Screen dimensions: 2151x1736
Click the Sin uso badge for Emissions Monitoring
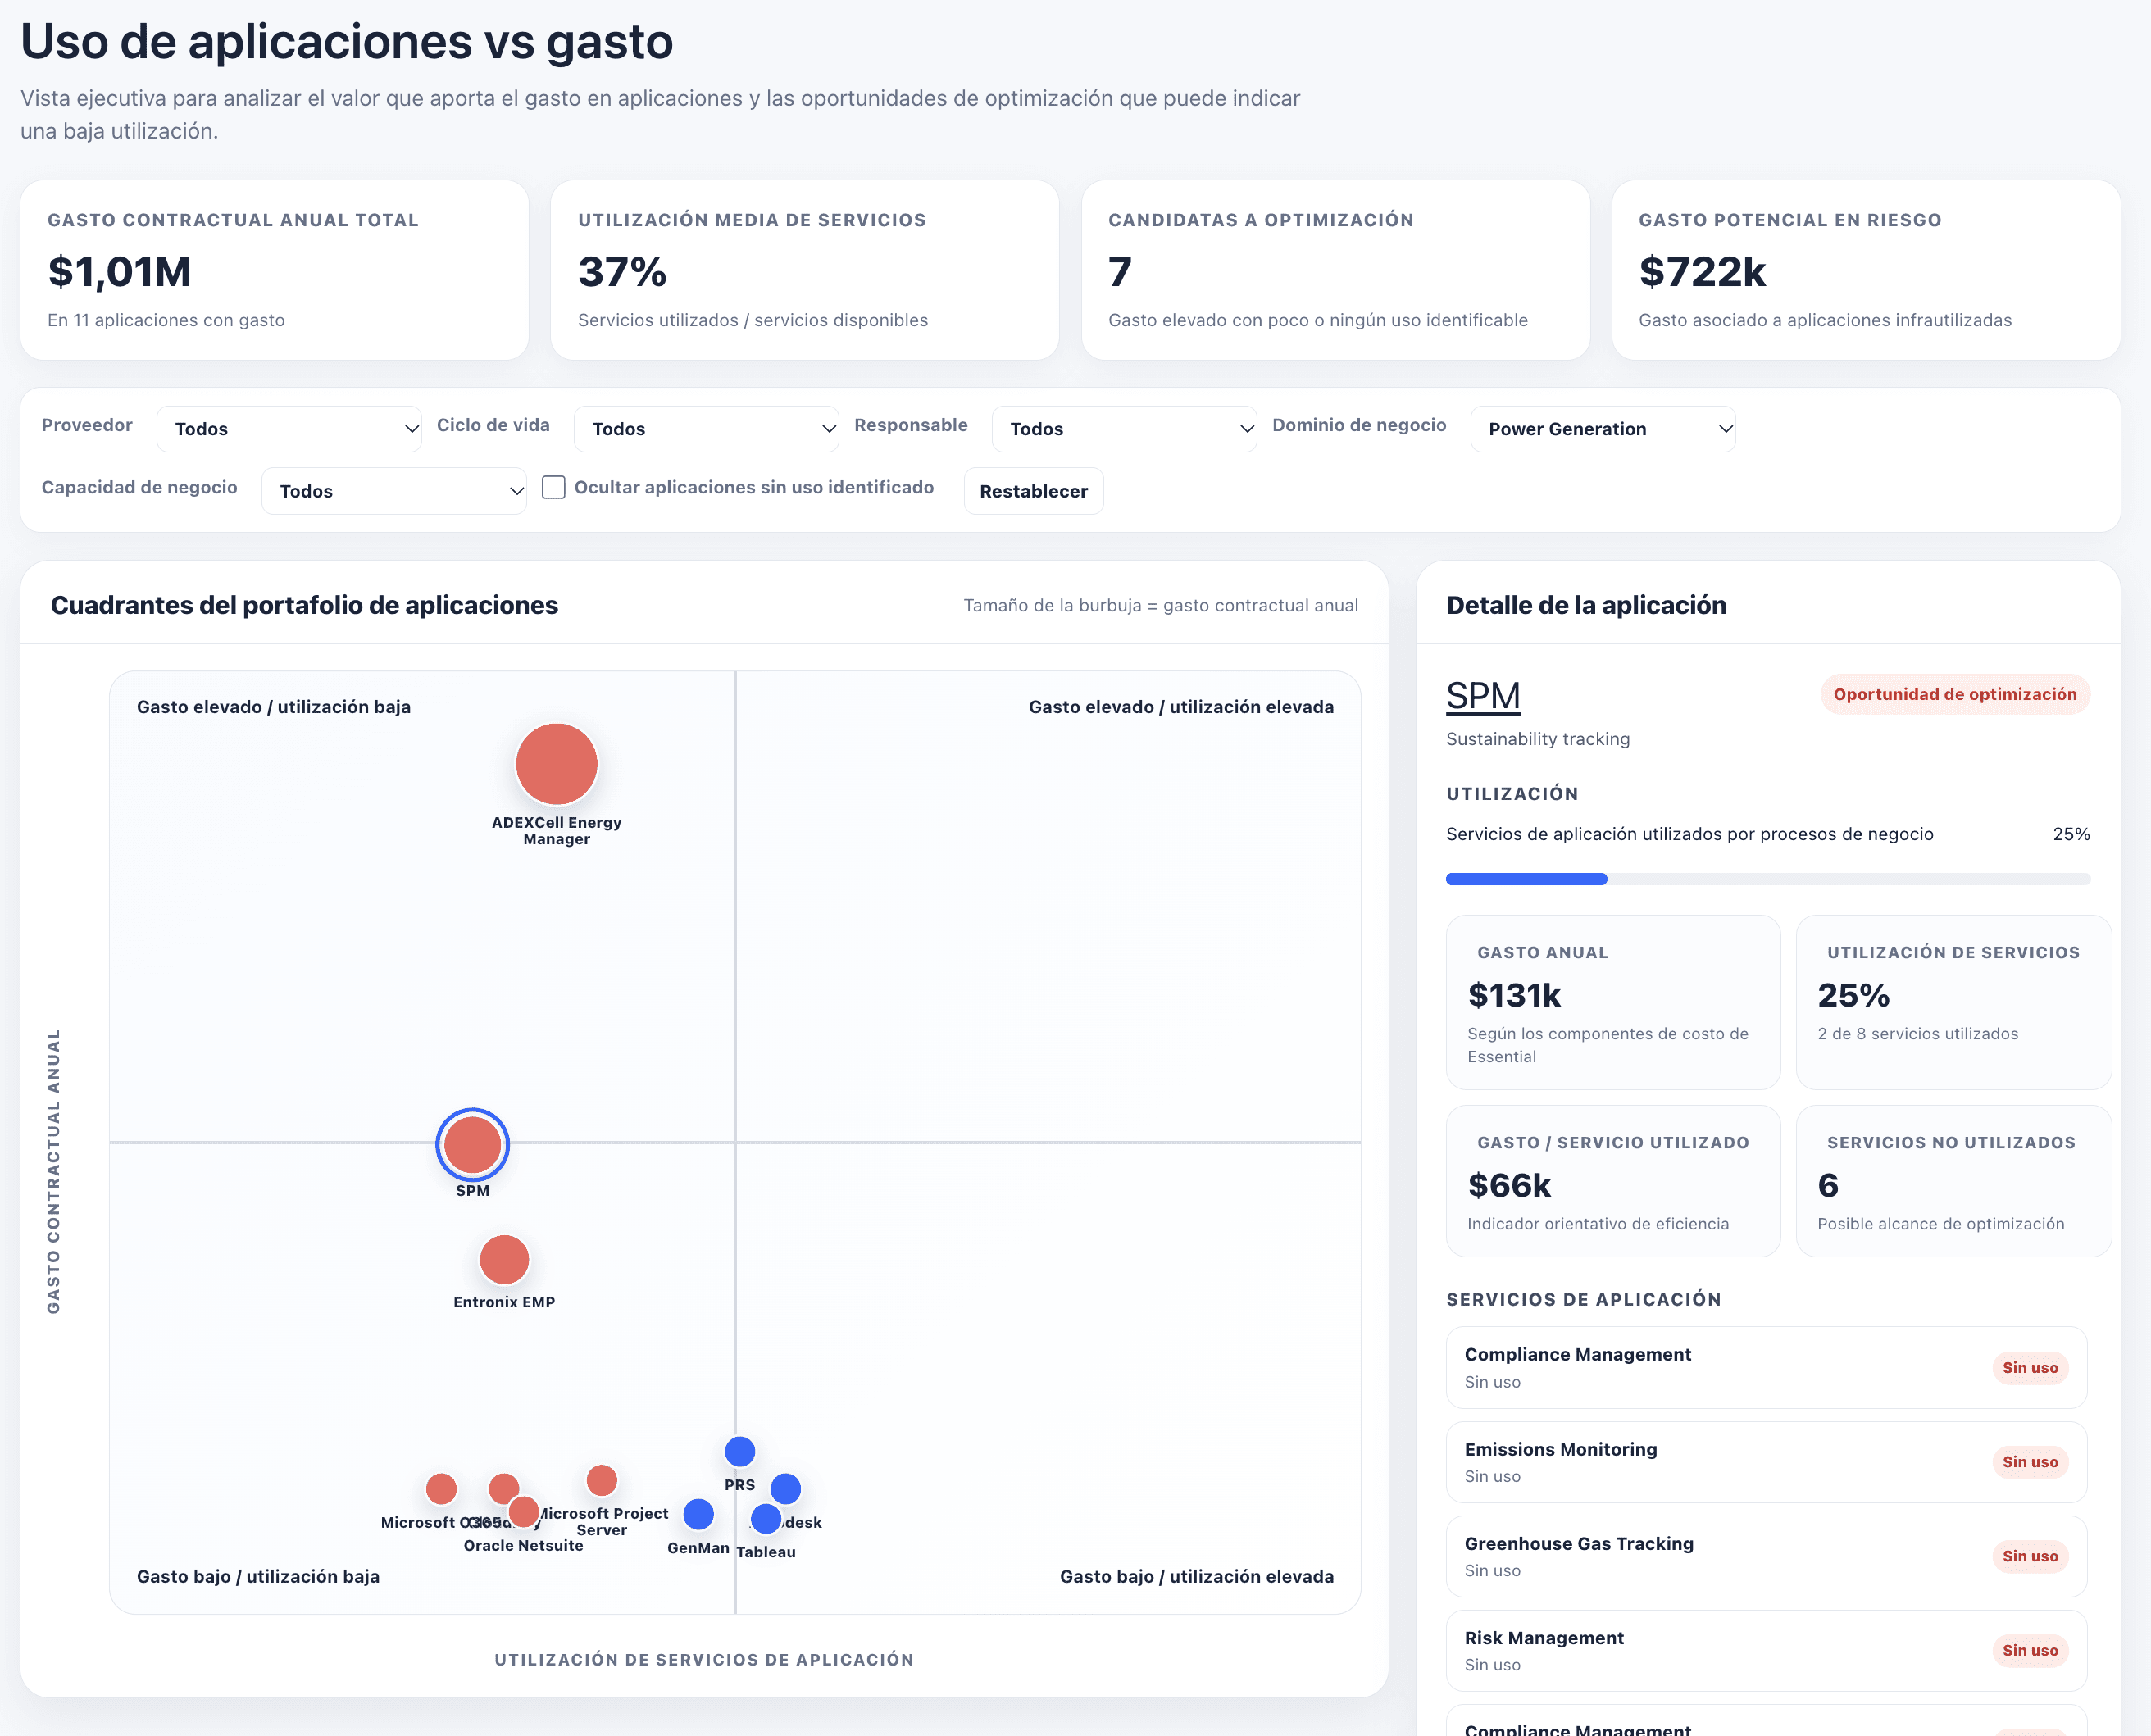pos(2029,1462)
